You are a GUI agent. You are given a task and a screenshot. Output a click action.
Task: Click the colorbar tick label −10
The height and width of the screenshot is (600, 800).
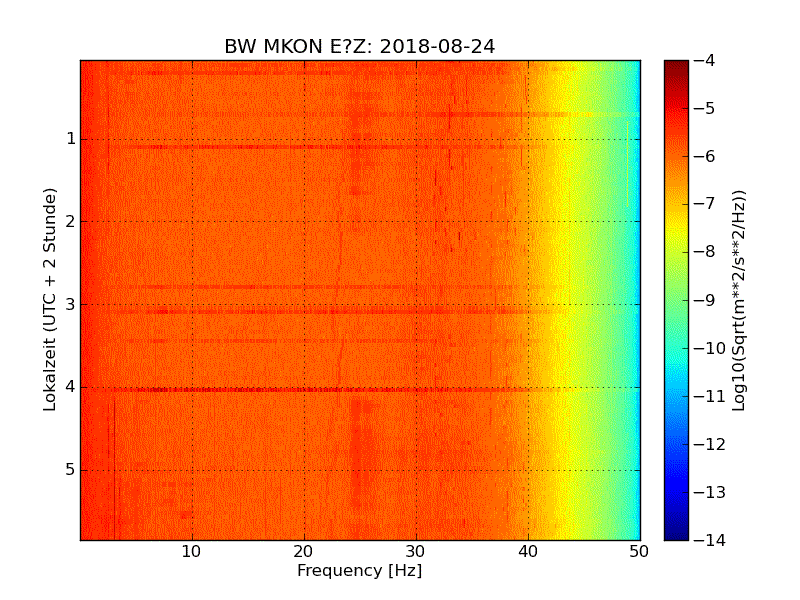(x=709, y=348)
